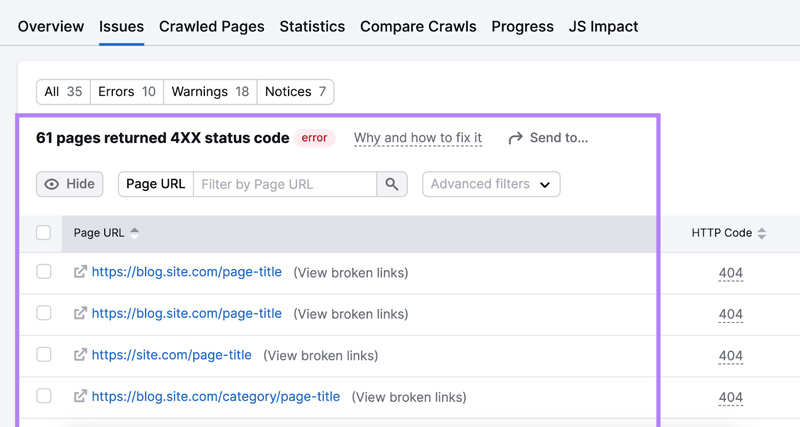Open the JS Impact tab

[603, 26]
